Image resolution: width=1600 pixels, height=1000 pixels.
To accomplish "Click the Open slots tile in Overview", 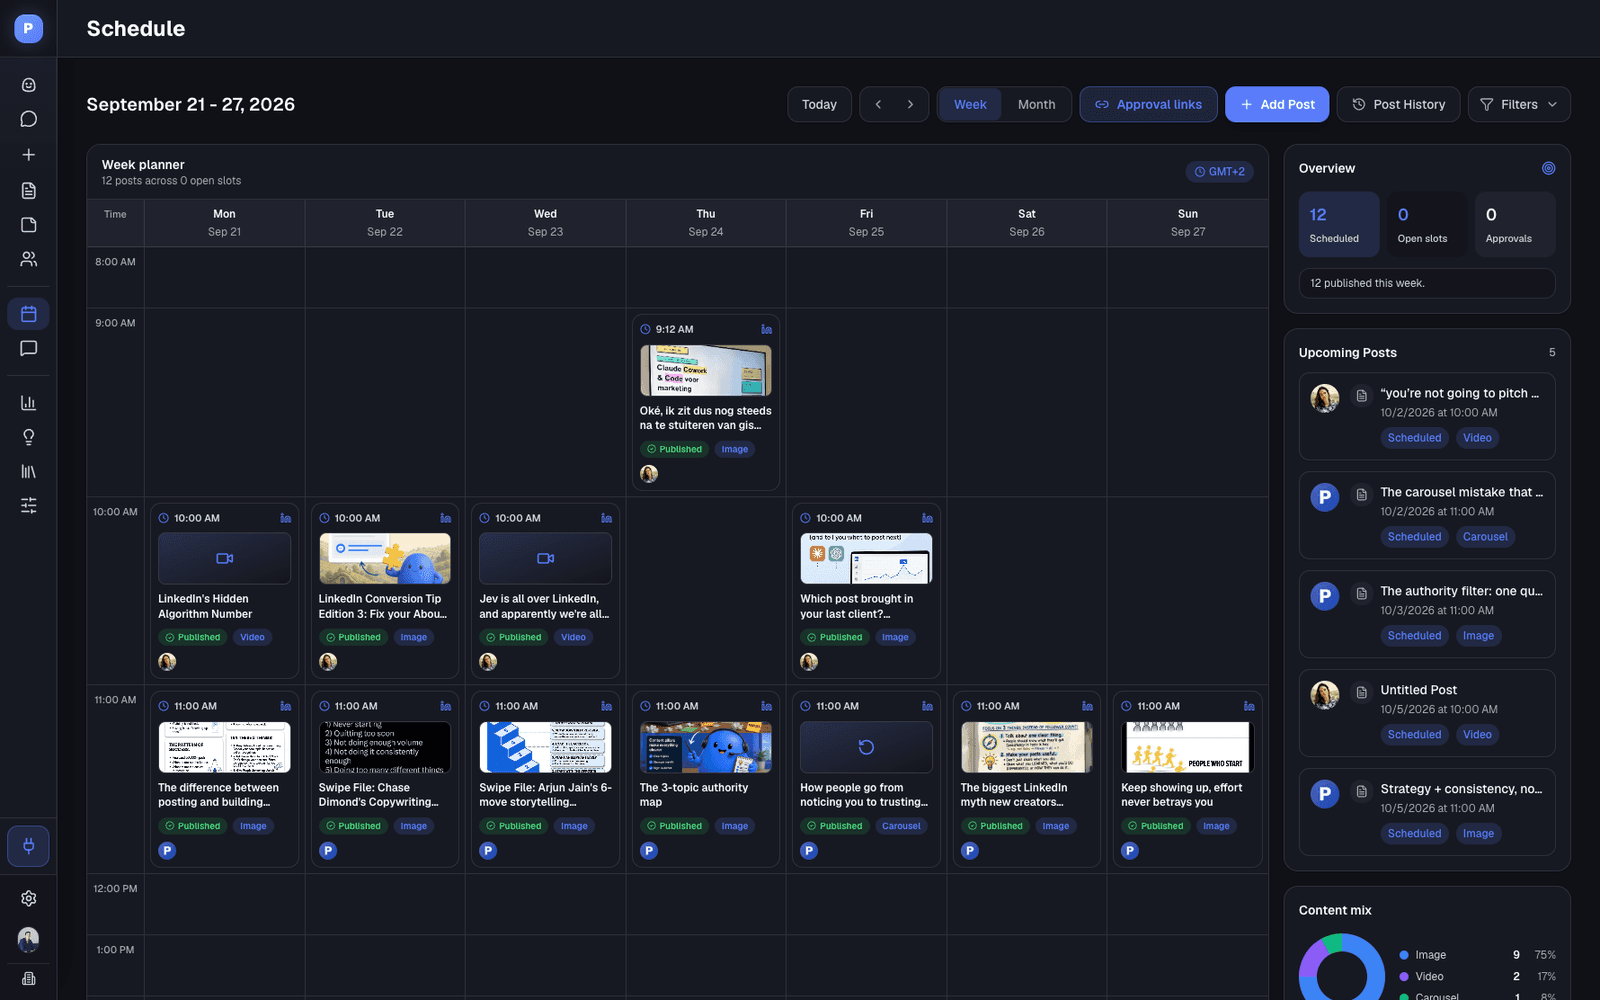I will pos(1427,225).
